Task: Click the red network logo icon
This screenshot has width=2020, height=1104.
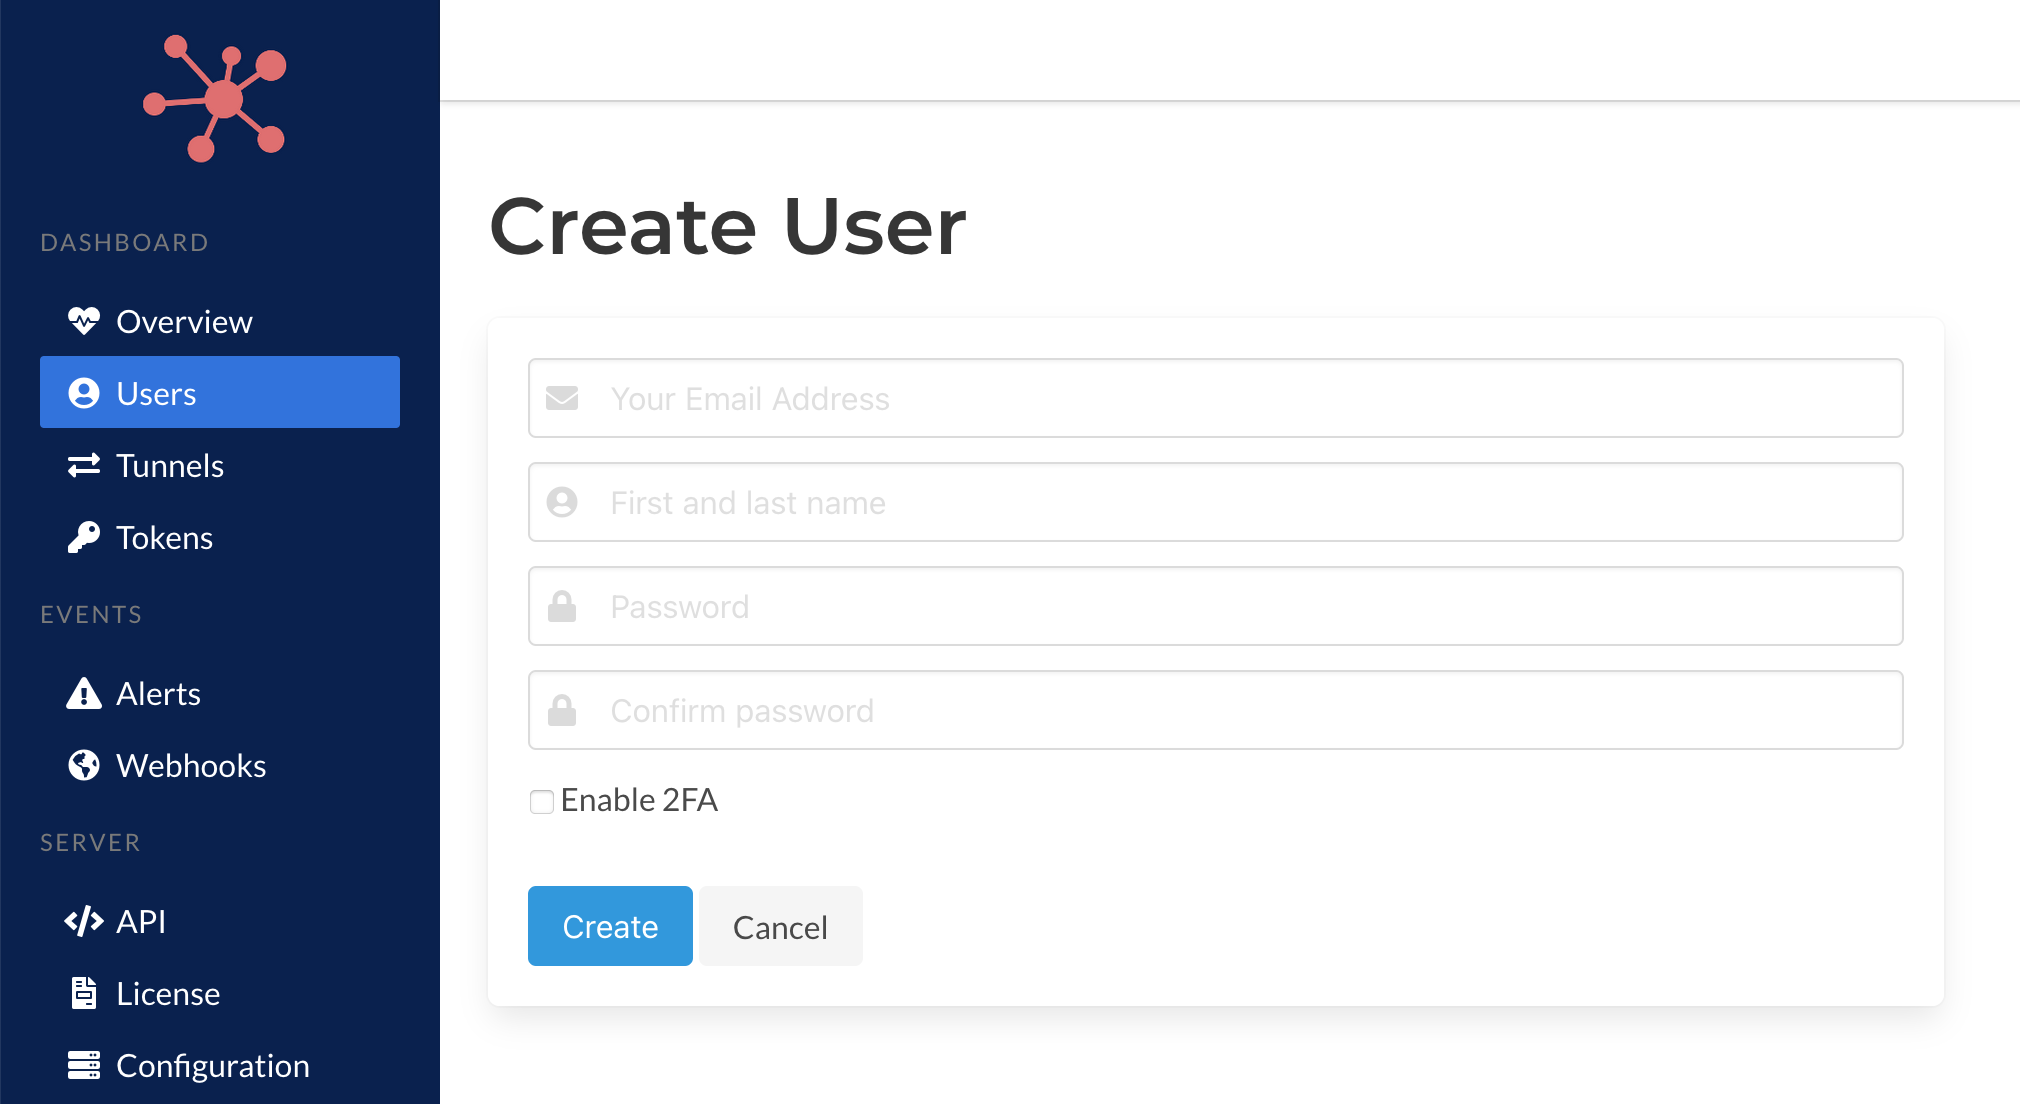Action: 215,98
